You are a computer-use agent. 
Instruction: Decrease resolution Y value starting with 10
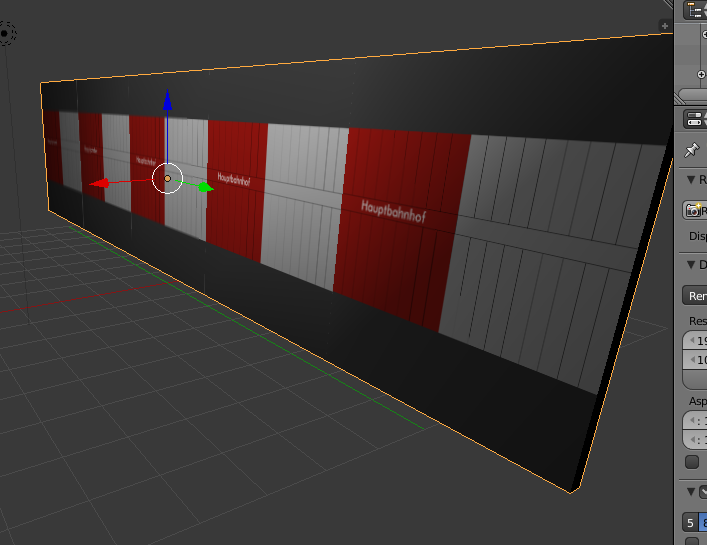click(692, 360)
